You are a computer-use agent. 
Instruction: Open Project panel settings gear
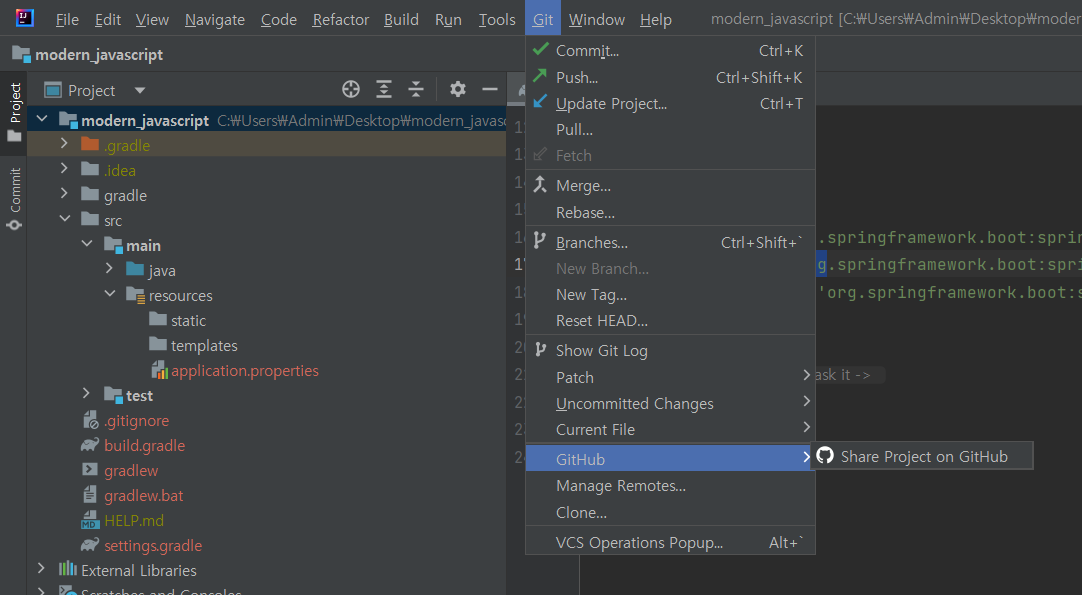(458, 90)
